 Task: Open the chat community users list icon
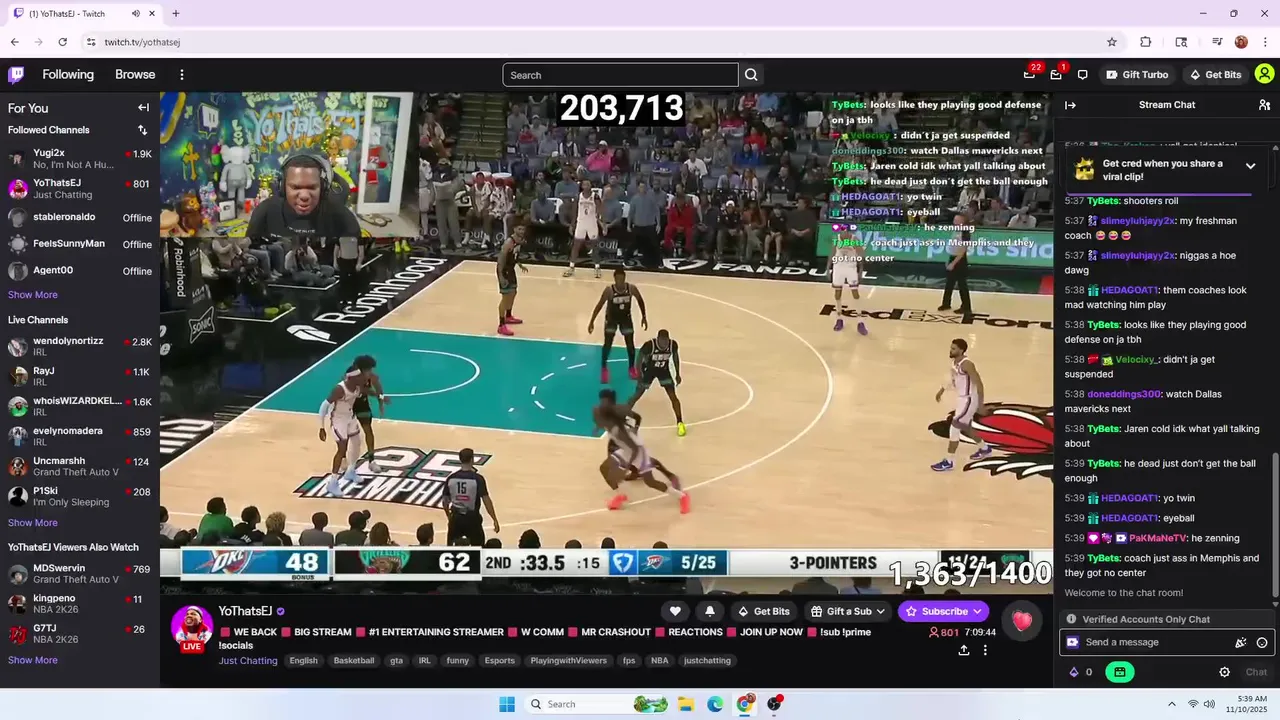[1264, 105]
